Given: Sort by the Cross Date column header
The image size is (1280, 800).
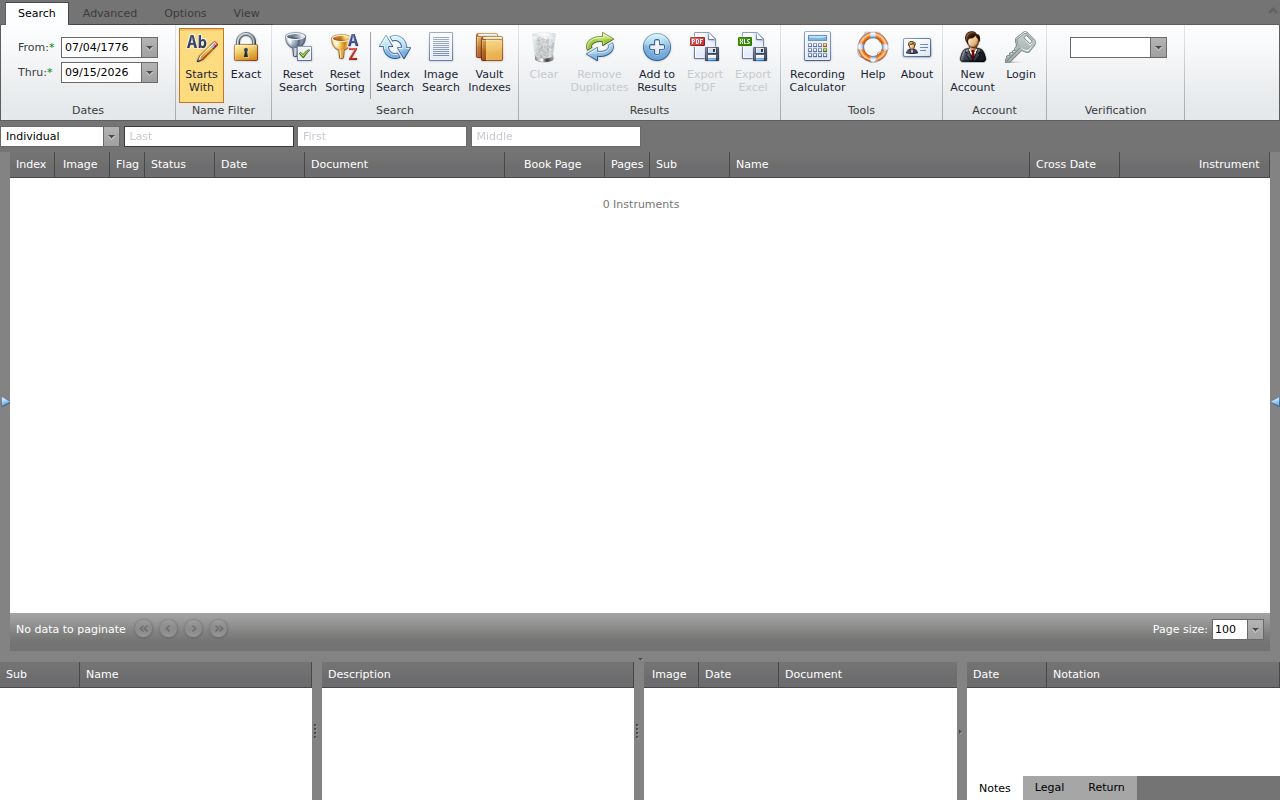Looking at the screenshot, I should 1074,164.
